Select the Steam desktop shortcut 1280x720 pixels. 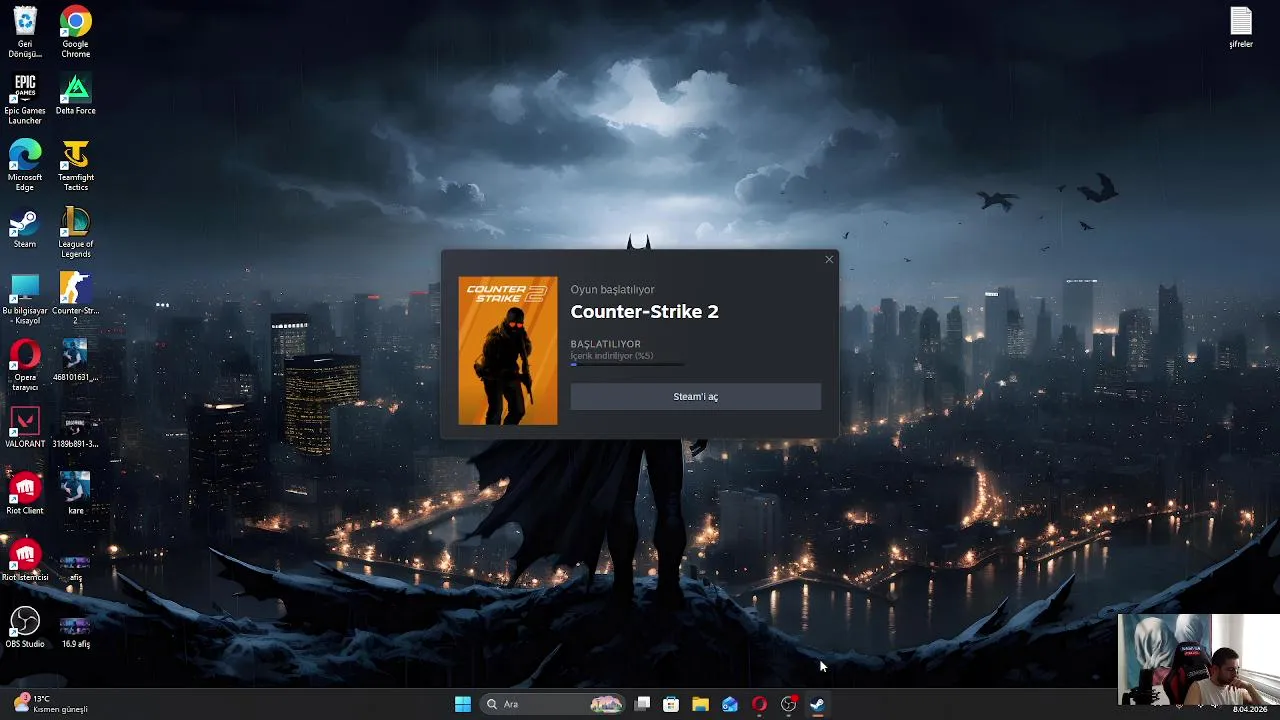[25, 227]
